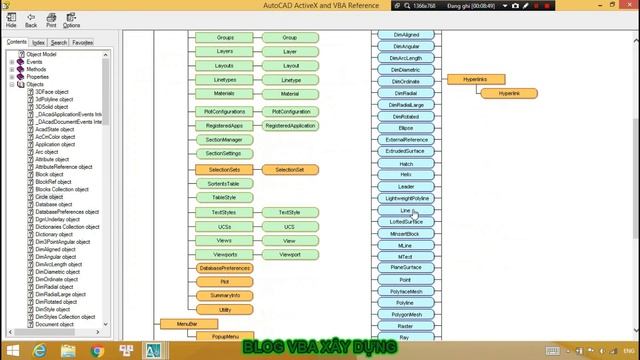Click the Hide toolbar icon

point(11,20)
